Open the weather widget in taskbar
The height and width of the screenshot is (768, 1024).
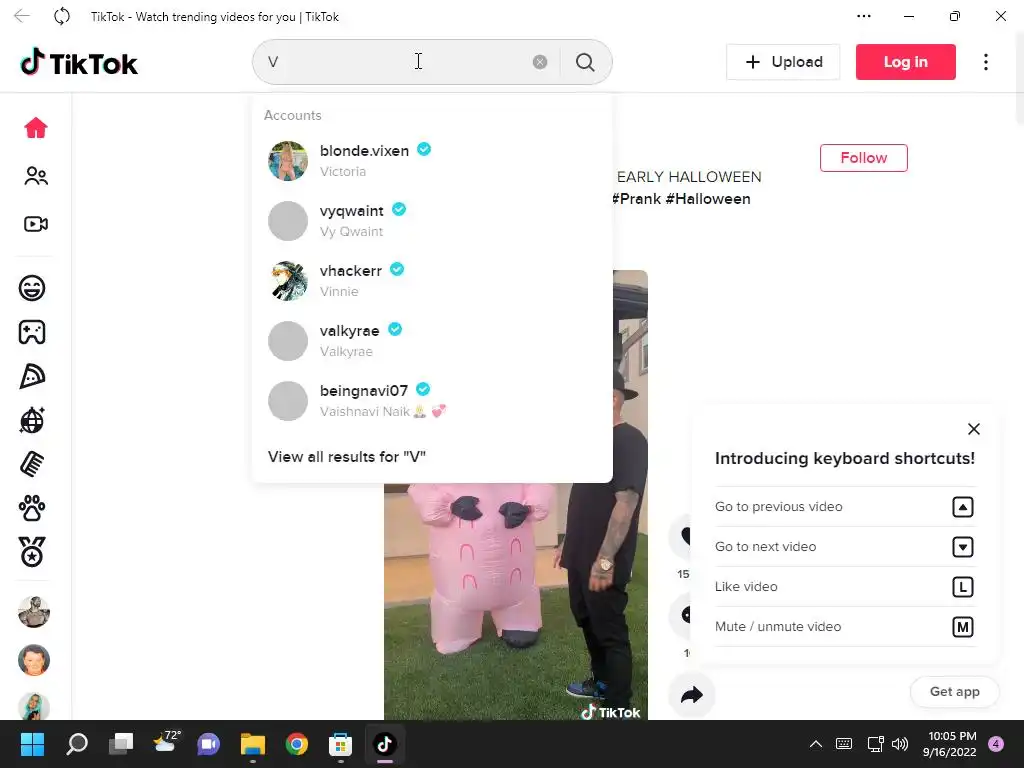tap(166, 741)
